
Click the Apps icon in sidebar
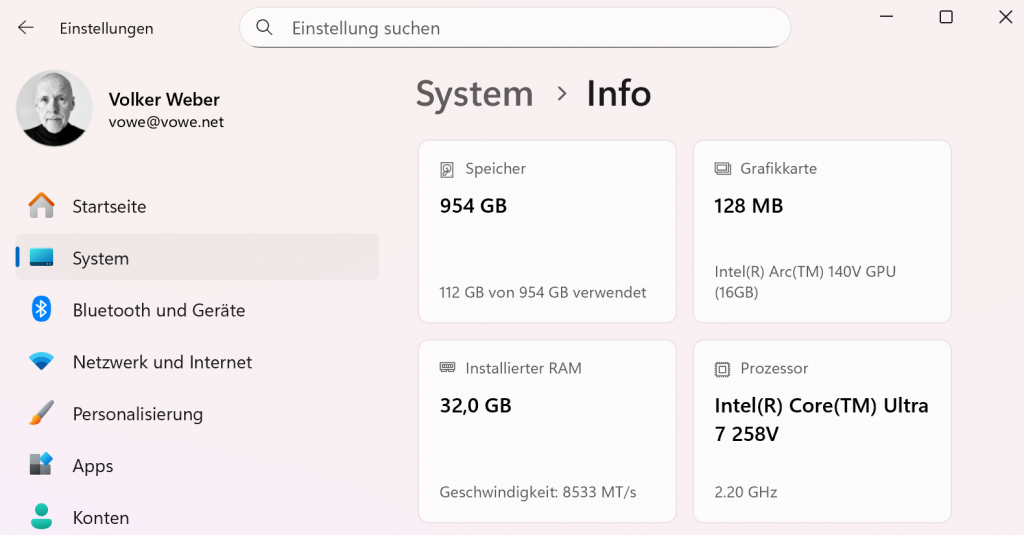click(x=41, y=465)
